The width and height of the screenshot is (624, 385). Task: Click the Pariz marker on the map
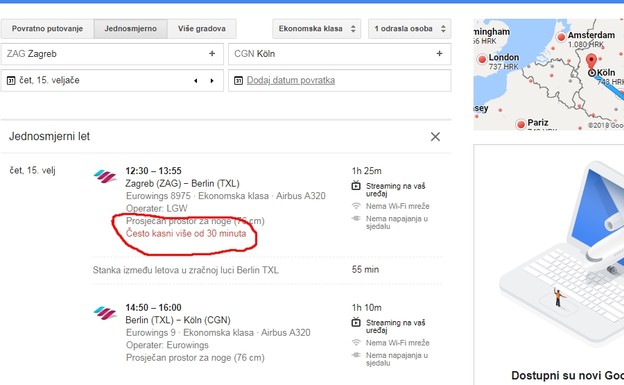tap(521, 124)
